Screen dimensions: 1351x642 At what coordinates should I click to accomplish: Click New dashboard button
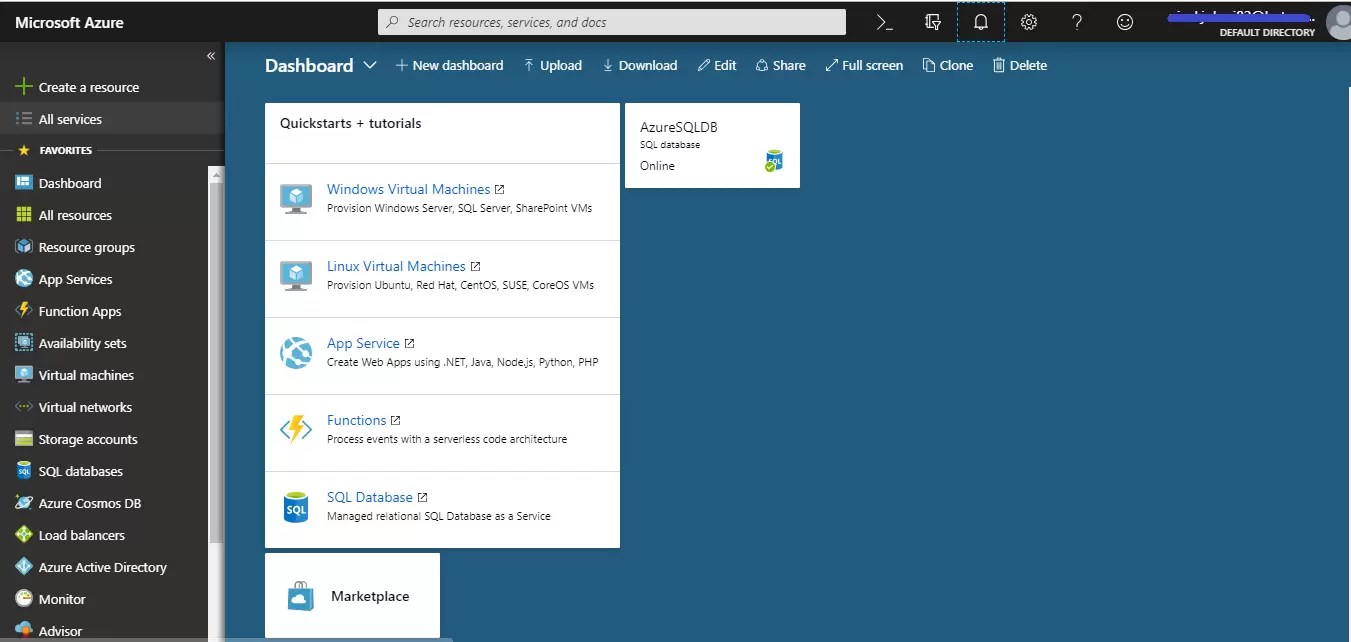click(x=449, y=65)
